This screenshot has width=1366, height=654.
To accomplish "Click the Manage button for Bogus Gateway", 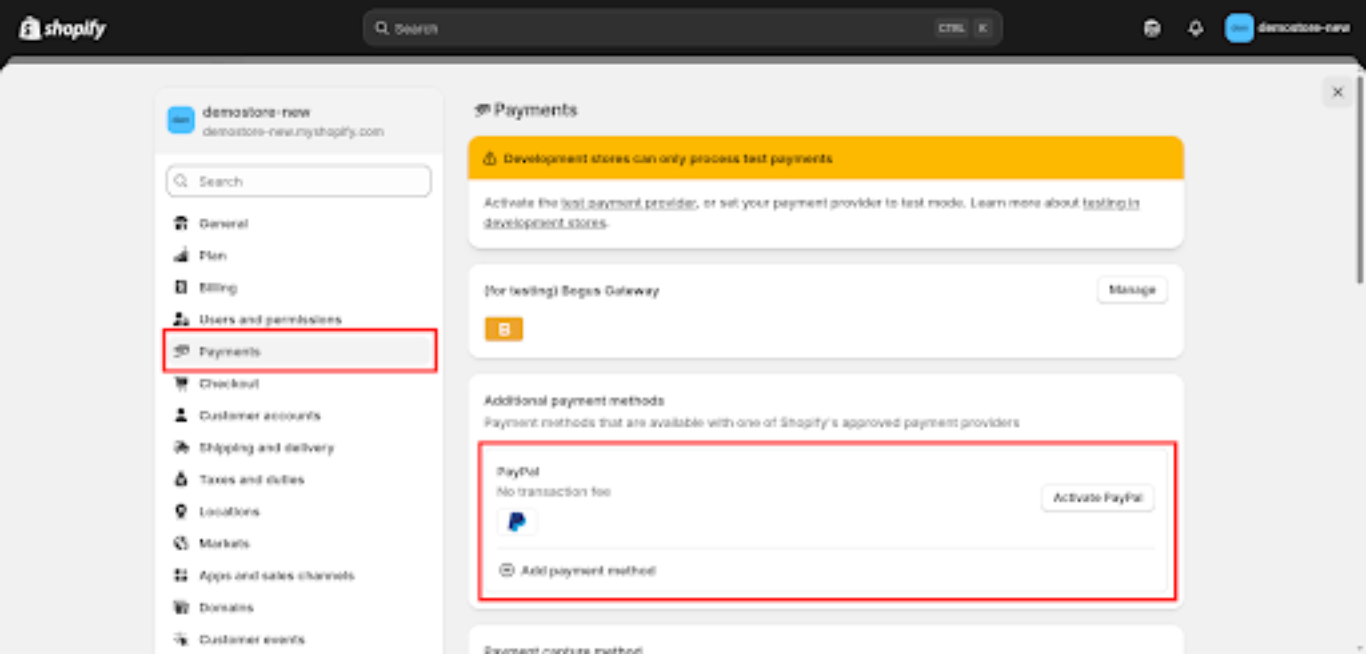I will pos(1132,290).
